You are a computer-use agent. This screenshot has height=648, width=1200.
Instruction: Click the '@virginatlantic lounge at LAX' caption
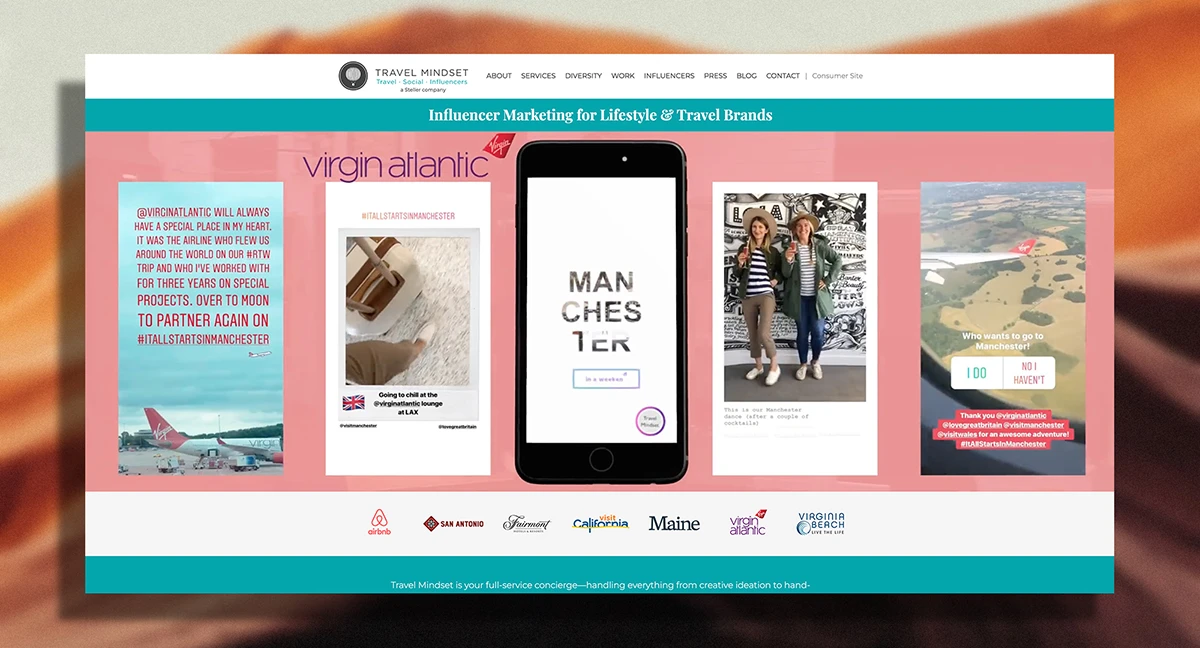pos(407,403)
